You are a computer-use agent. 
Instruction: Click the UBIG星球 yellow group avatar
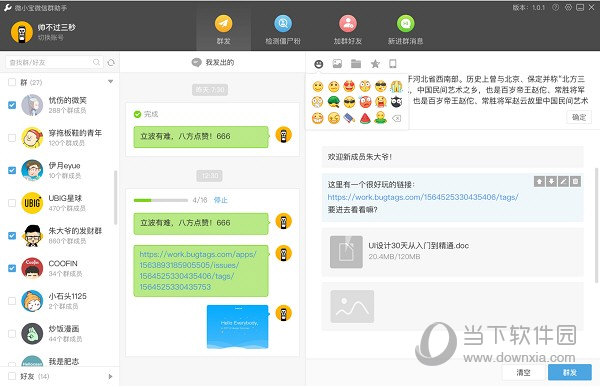[32, 203]
